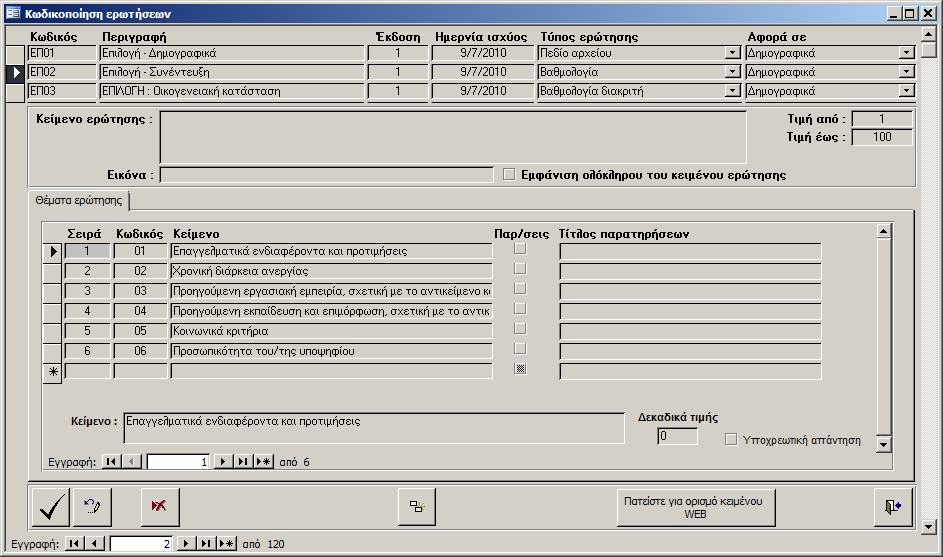Screen dimensions: 943x557
Task: Go to previous record in subform navigator
Action: [x=131, y=461]
